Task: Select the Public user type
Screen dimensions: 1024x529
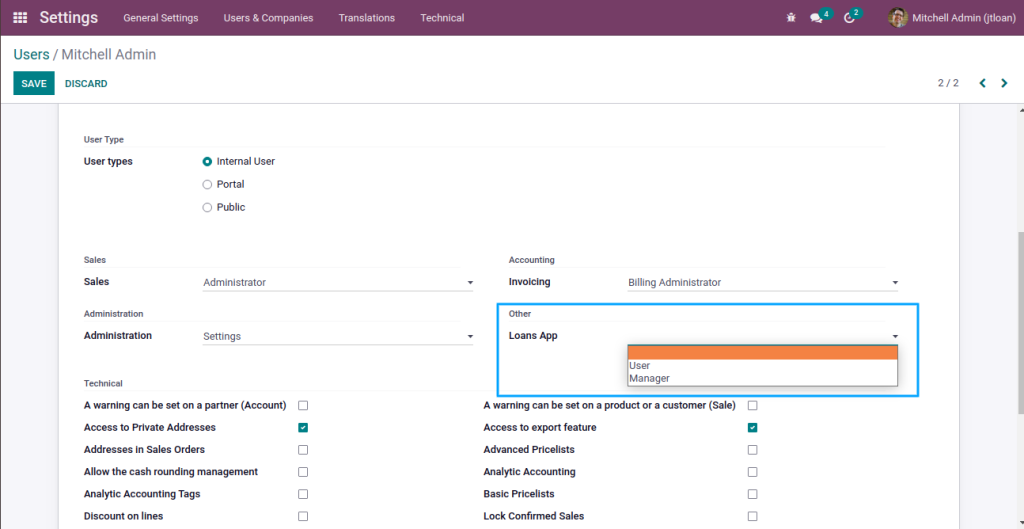Action: coord(208,207)
